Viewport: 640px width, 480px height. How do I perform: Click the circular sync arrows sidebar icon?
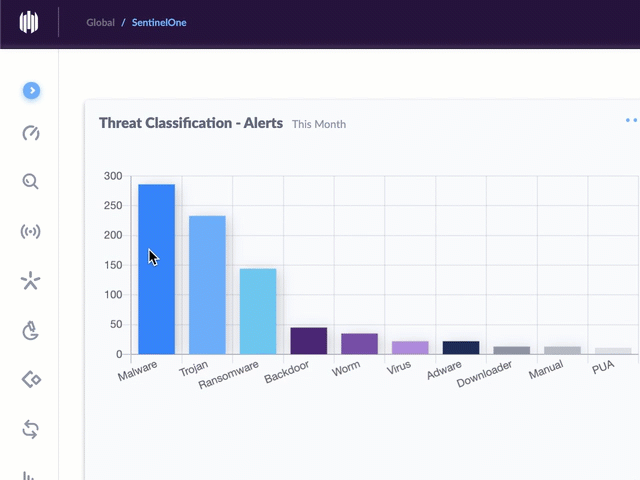point(31,429)
